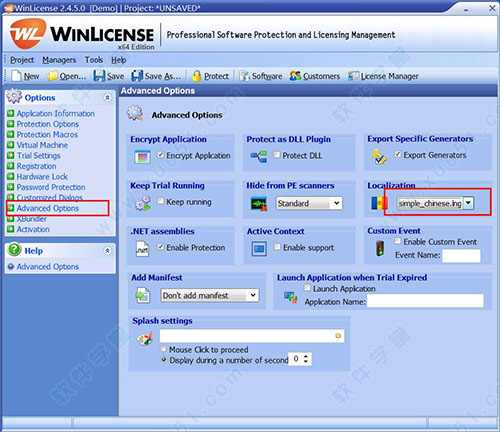Click the Protect as DLL Plugin icon

point(259,156)
